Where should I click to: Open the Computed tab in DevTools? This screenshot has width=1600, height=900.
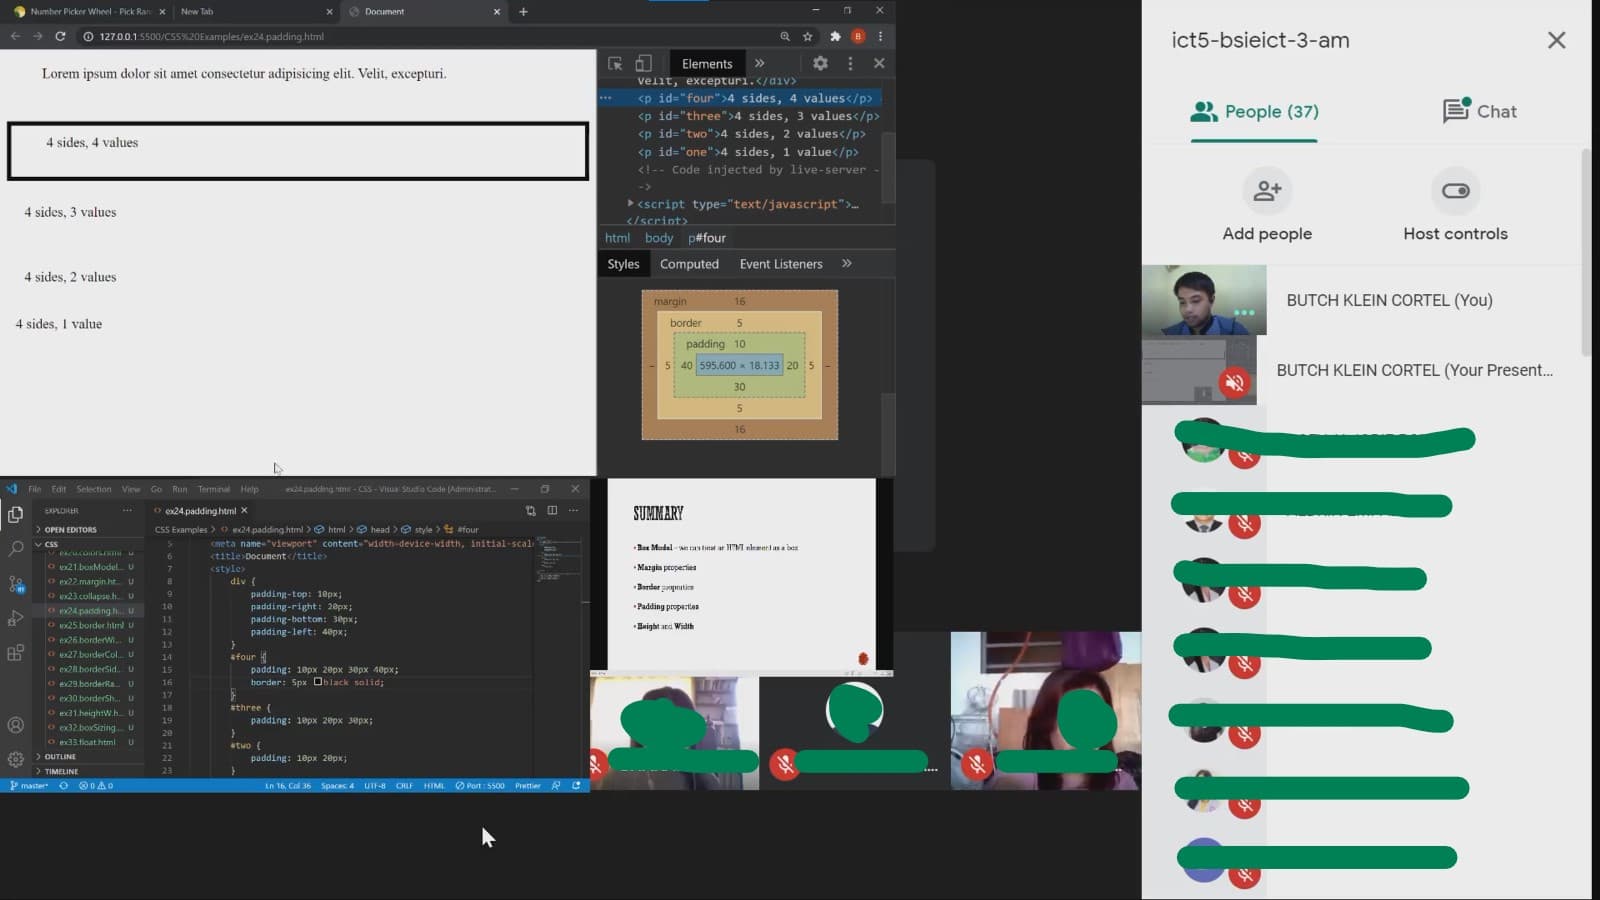tap(689, 264)
